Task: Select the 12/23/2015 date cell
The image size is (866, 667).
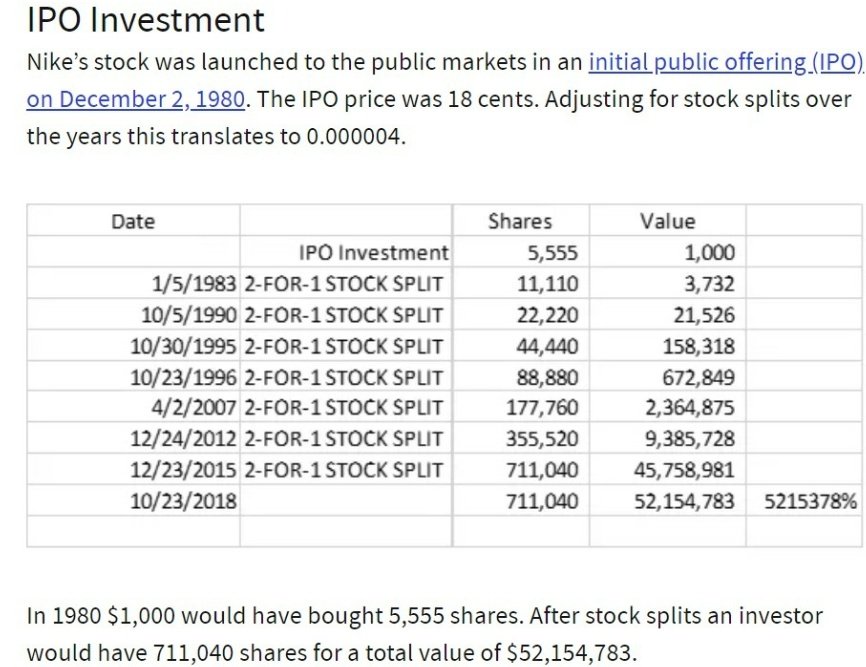Action: (133, 470)
